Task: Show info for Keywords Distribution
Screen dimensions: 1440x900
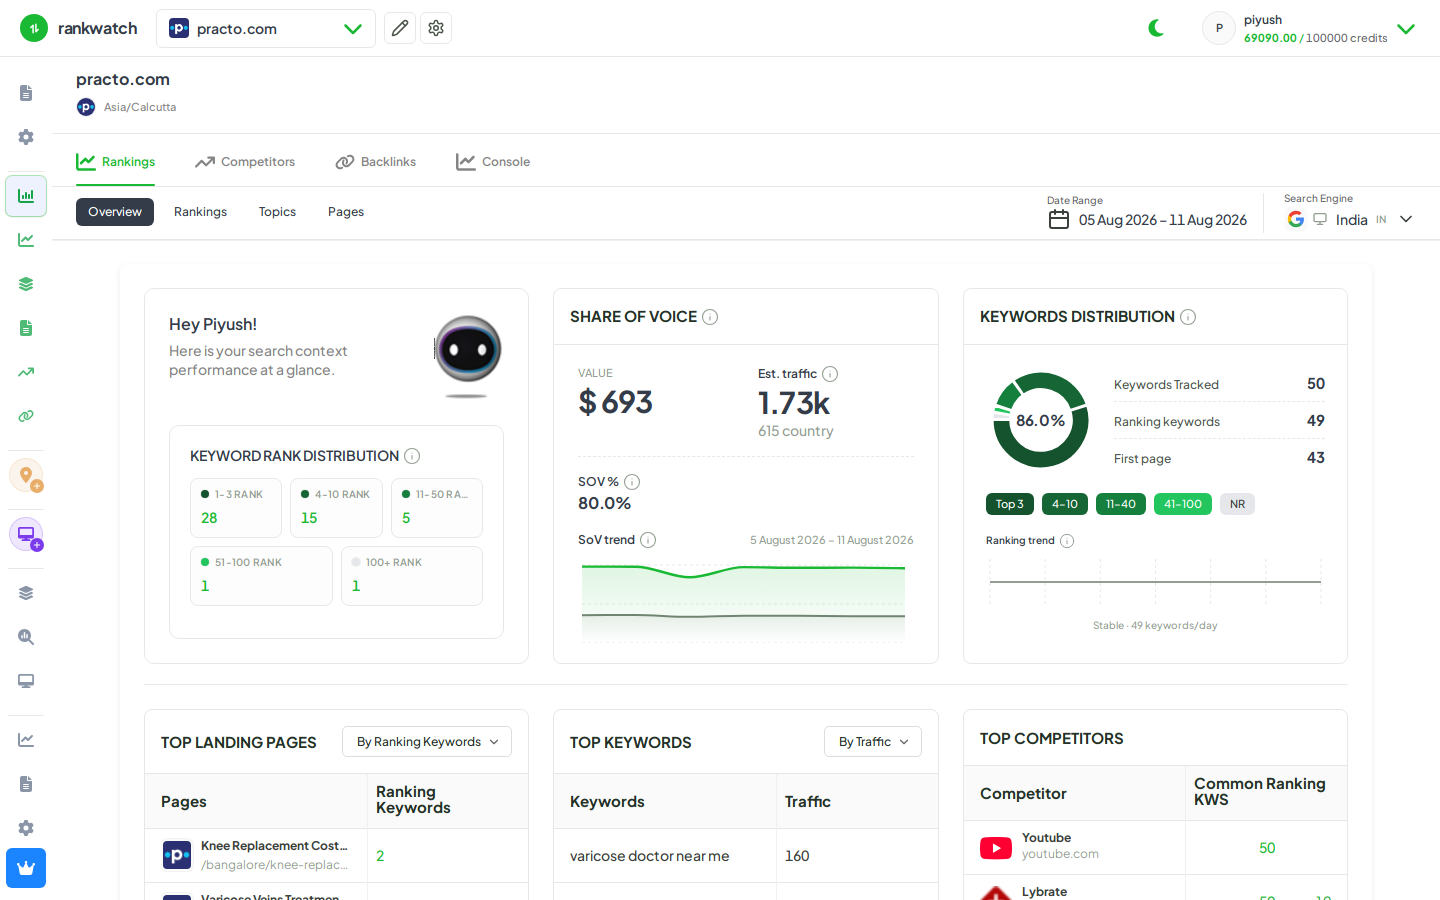Action: coord(1188,317)
